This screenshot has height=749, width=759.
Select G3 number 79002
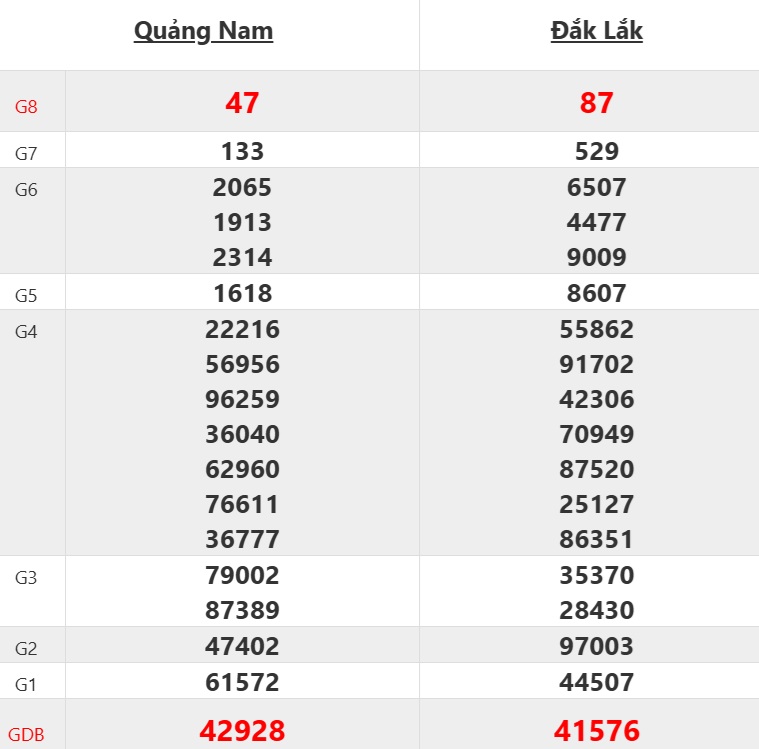(242, 575)
